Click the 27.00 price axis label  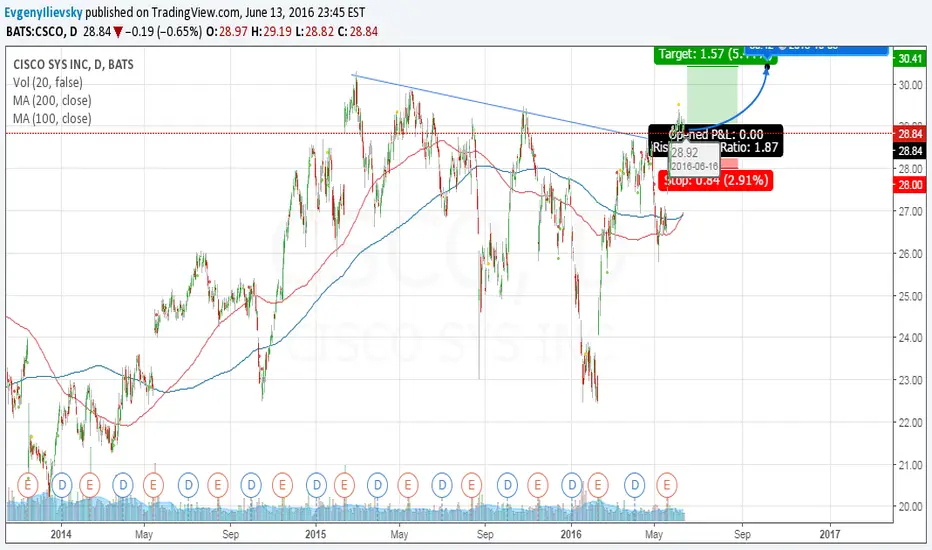click(911, 211)
